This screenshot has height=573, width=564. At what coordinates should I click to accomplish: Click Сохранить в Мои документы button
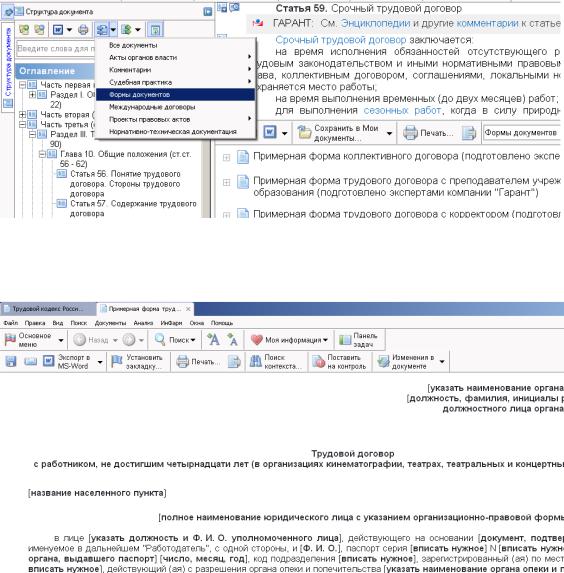point(339,133)
